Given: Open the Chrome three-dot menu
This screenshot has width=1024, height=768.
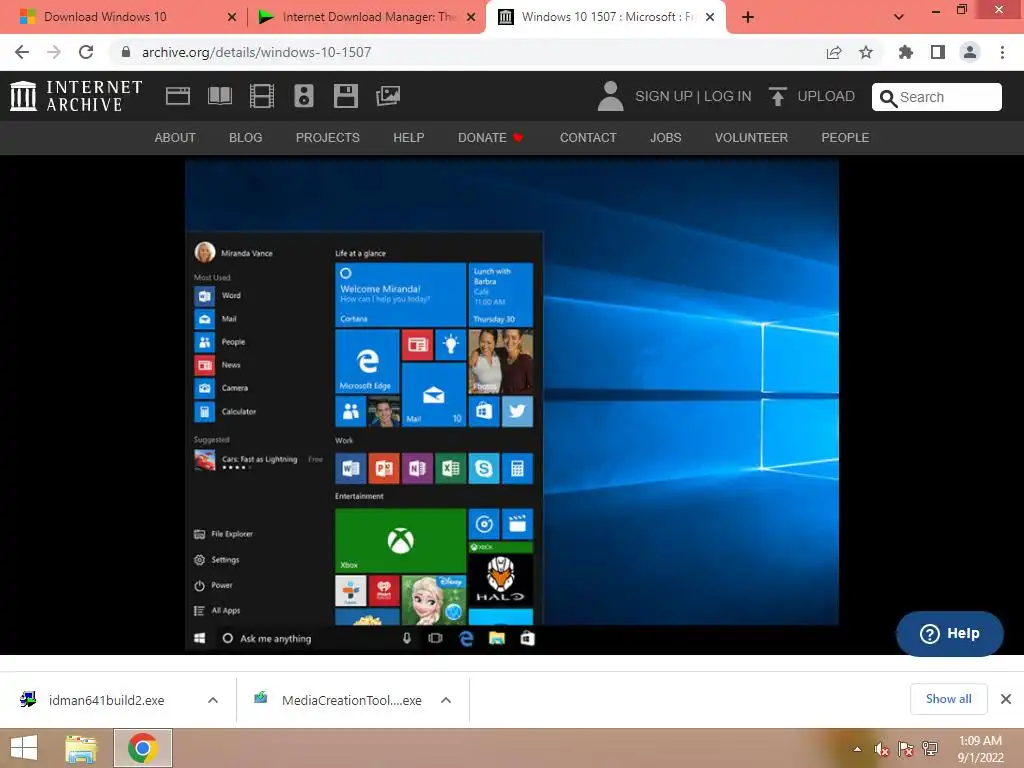Looking at the screenshot, I should coord(1002,52).
